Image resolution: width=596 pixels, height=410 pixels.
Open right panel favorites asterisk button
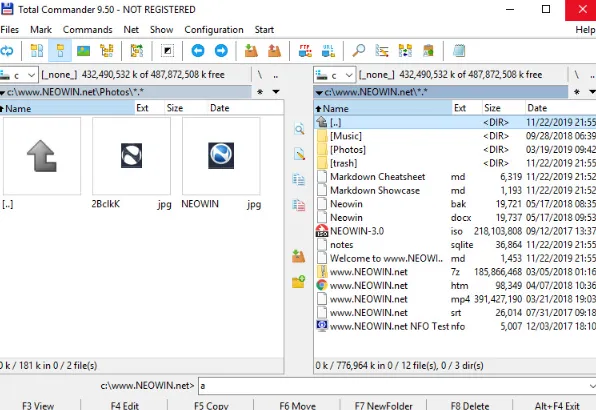[x=577, y=92]
